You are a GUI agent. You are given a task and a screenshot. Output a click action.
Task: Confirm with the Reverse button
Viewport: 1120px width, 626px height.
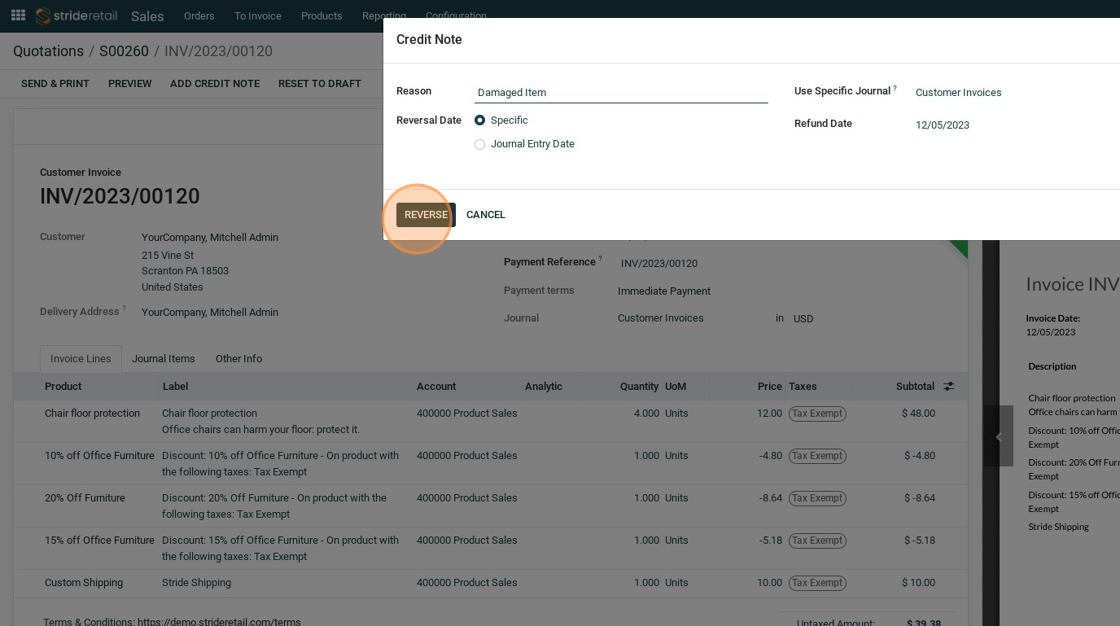(426, 214)
